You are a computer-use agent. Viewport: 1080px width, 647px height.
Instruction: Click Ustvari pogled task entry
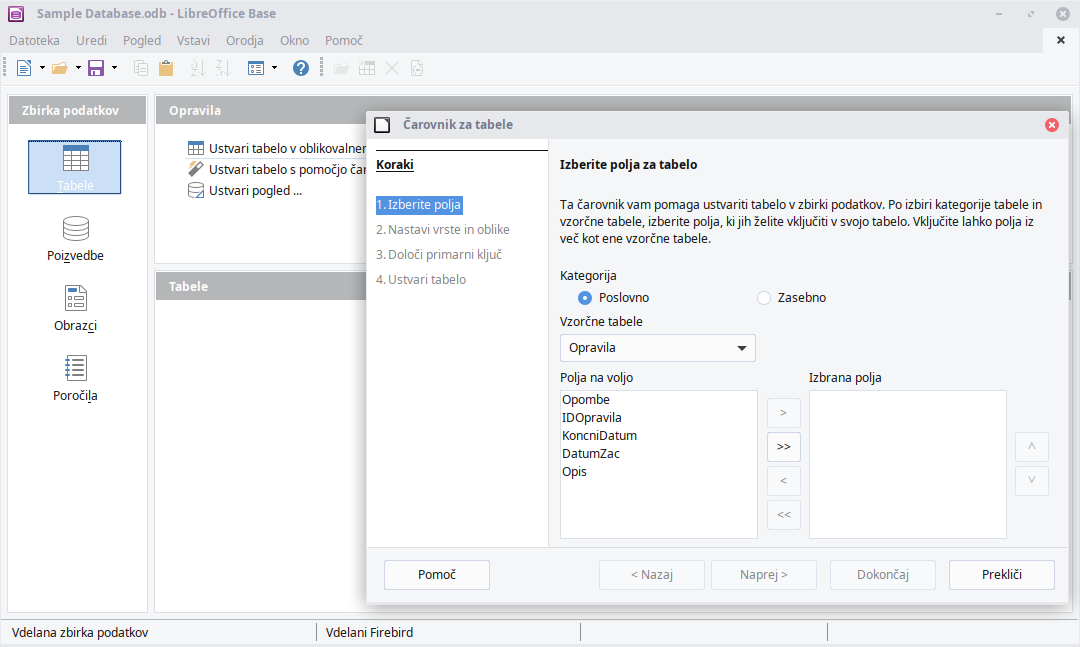click(255, 191)
